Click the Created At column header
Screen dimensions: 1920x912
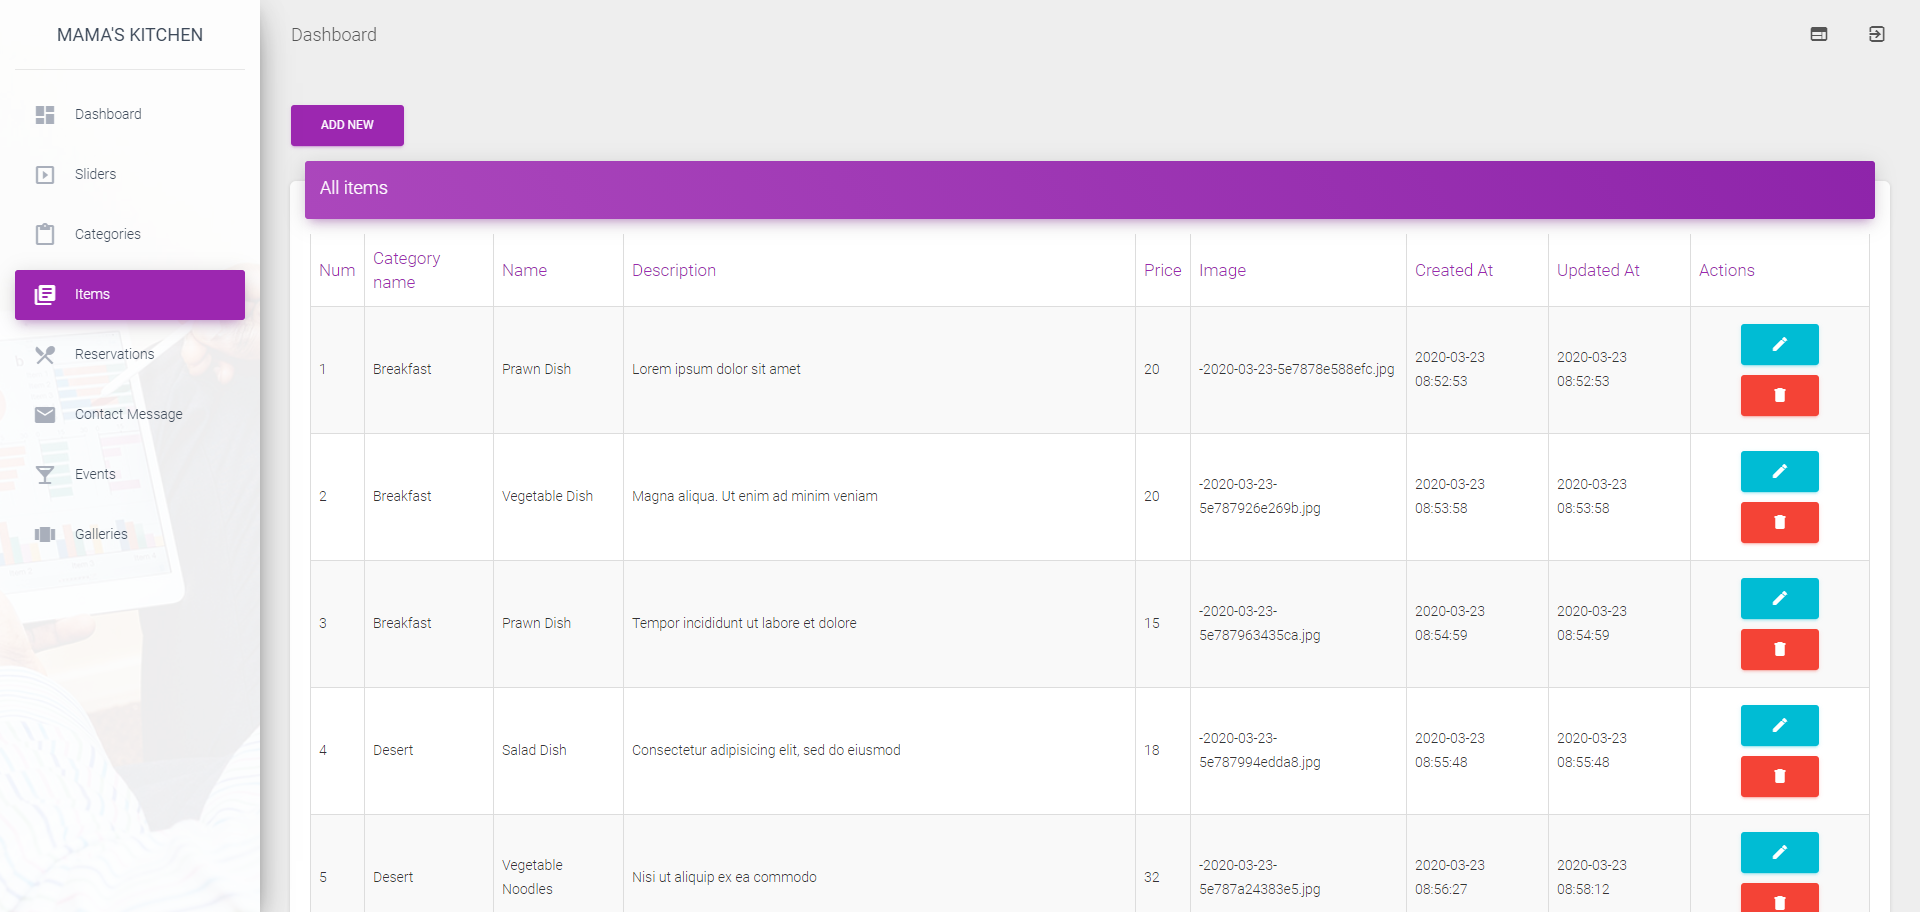pos(1453,271)
